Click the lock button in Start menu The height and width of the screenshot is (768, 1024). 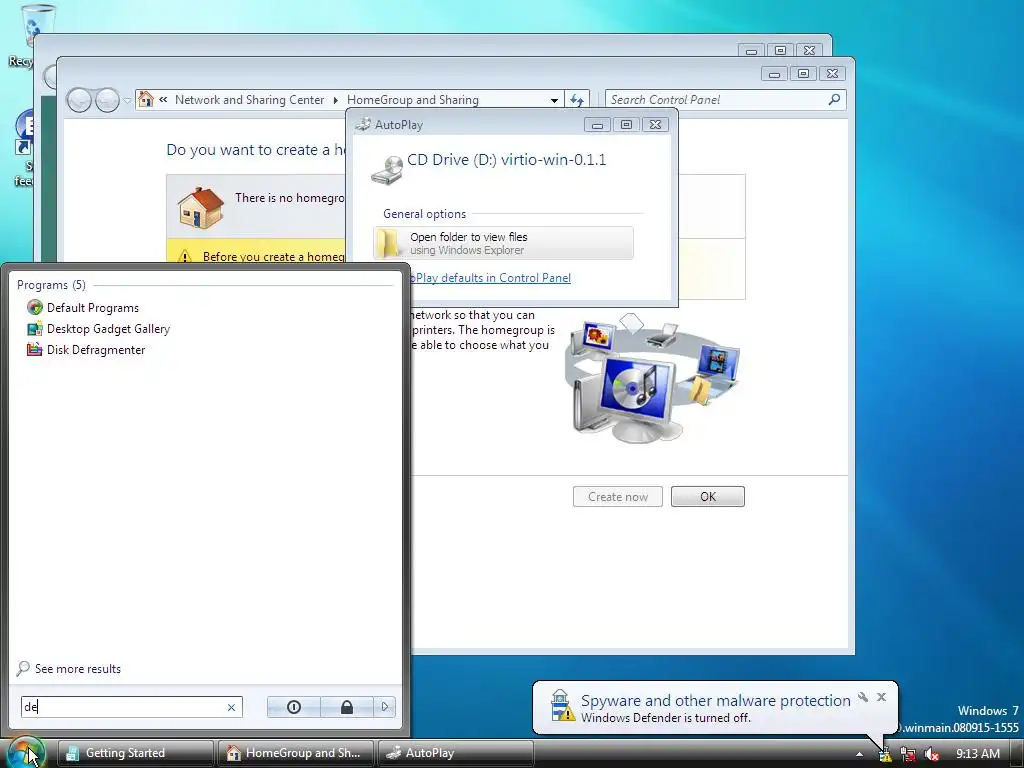(x=347, y=707)
